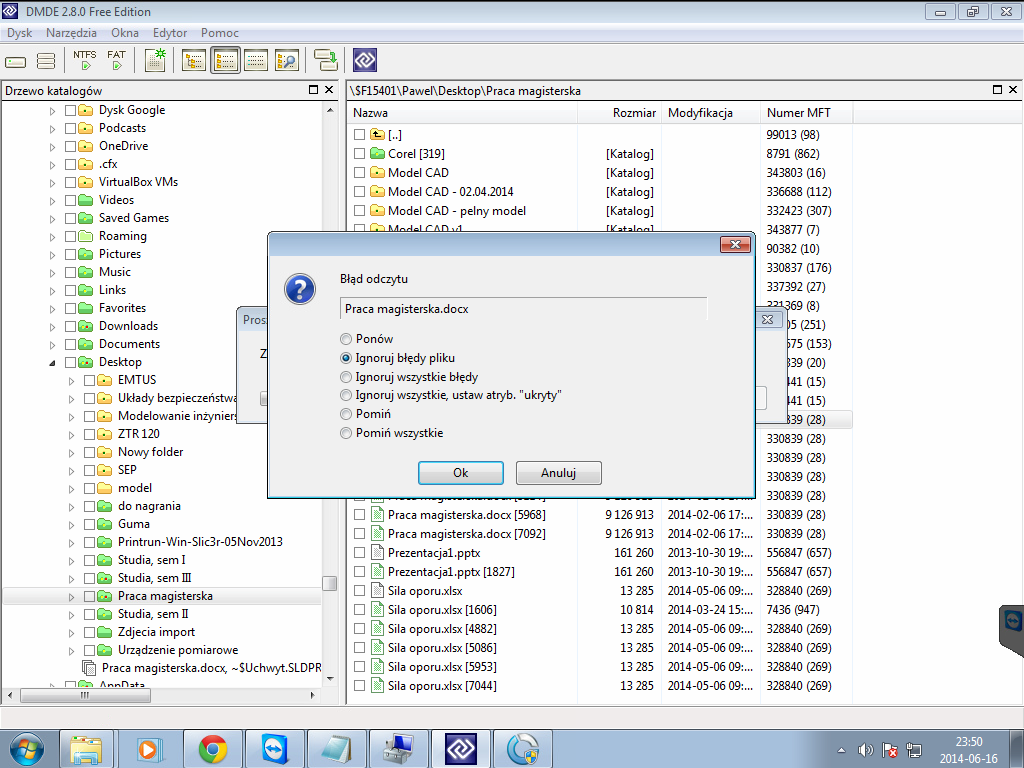Maximize the Drzewo katalogów panel

tap(313, 89)
